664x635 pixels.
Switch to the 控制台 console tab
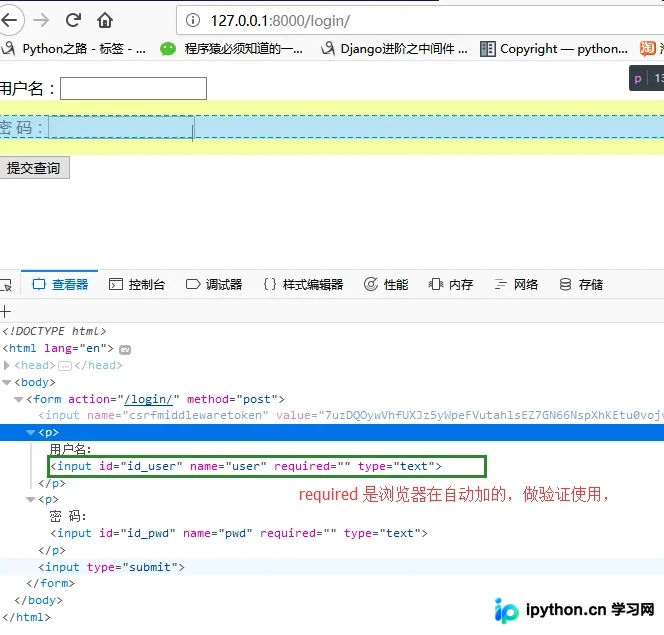tap(137, 284)
